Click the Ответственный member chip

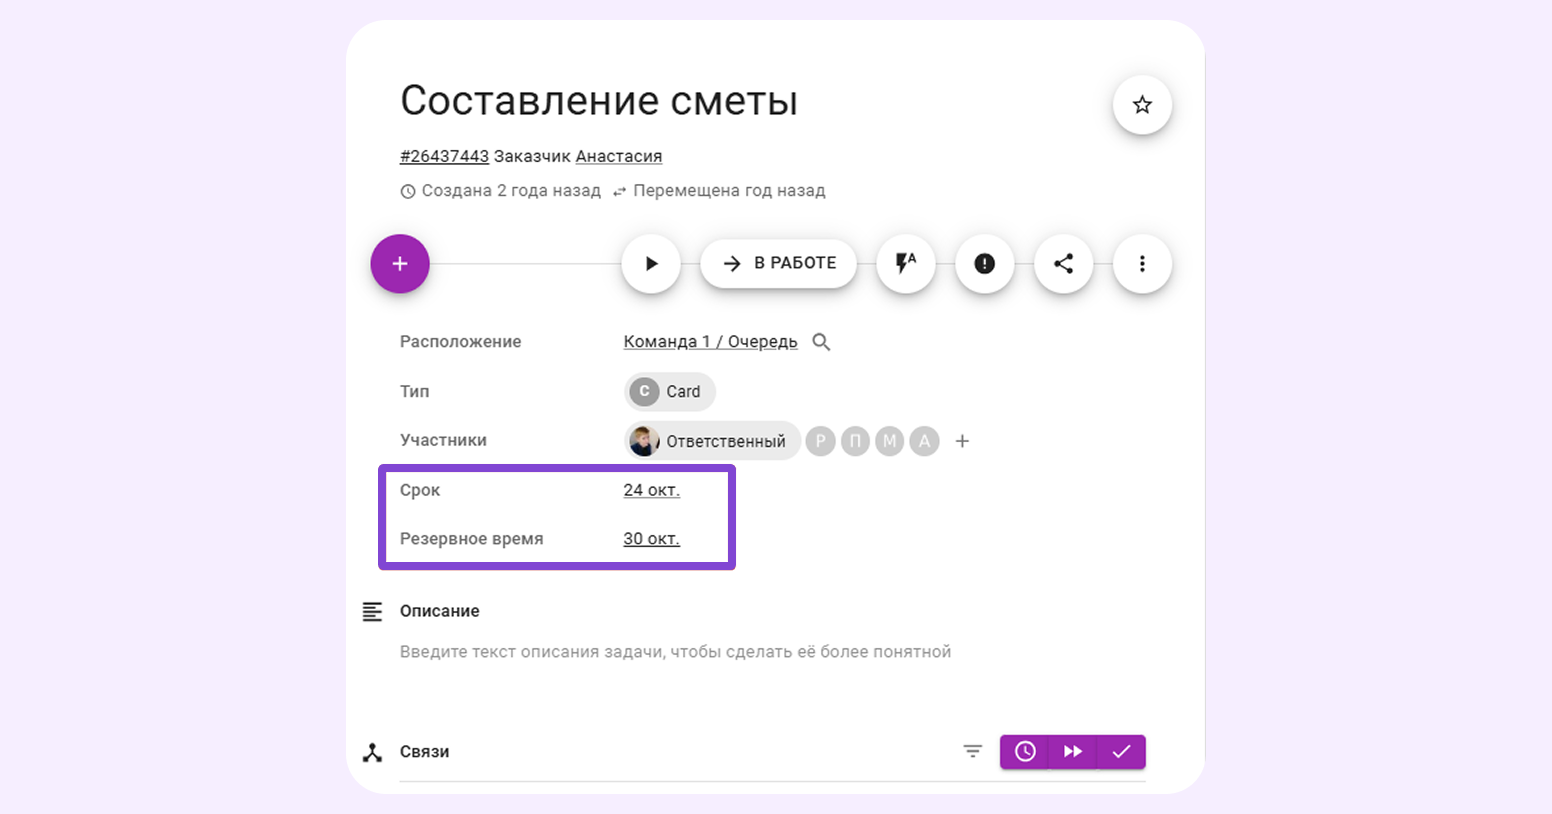coord(712,441)
